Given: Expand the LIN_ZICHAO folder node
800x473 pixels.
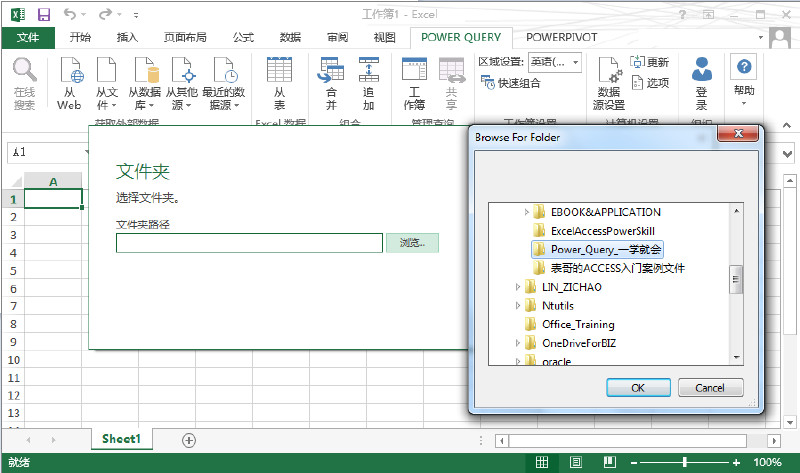Looking at the screenshot, I should [x=518, y=287].
